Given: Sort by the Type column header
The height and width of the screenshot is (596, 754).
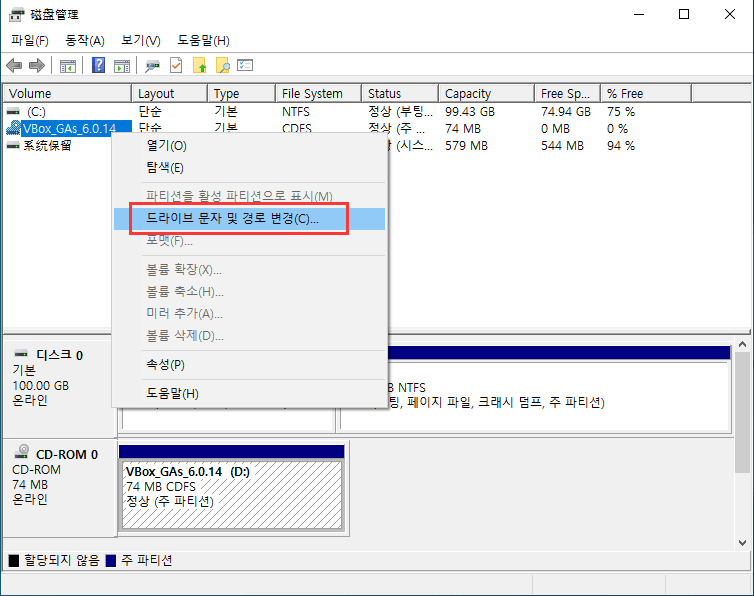Looking at the screenshot, I should tap(242, 93).
